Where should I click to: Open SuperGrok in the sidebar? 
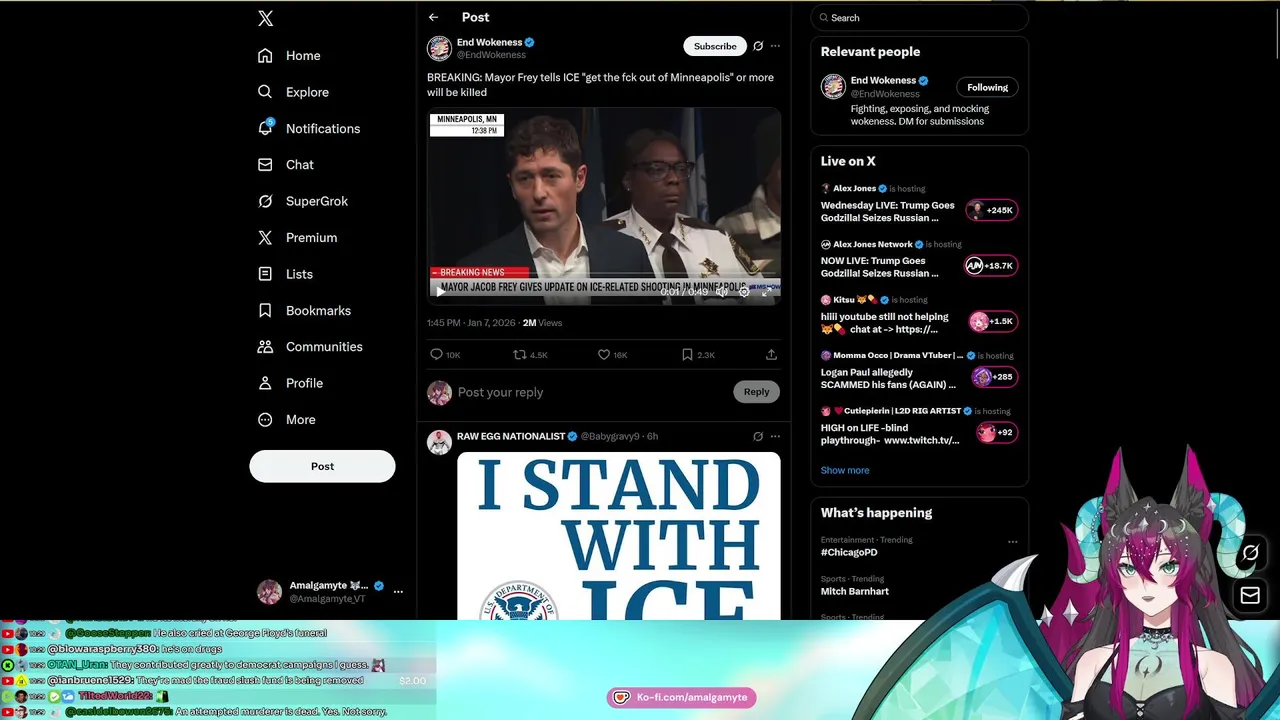pos(303,201)
